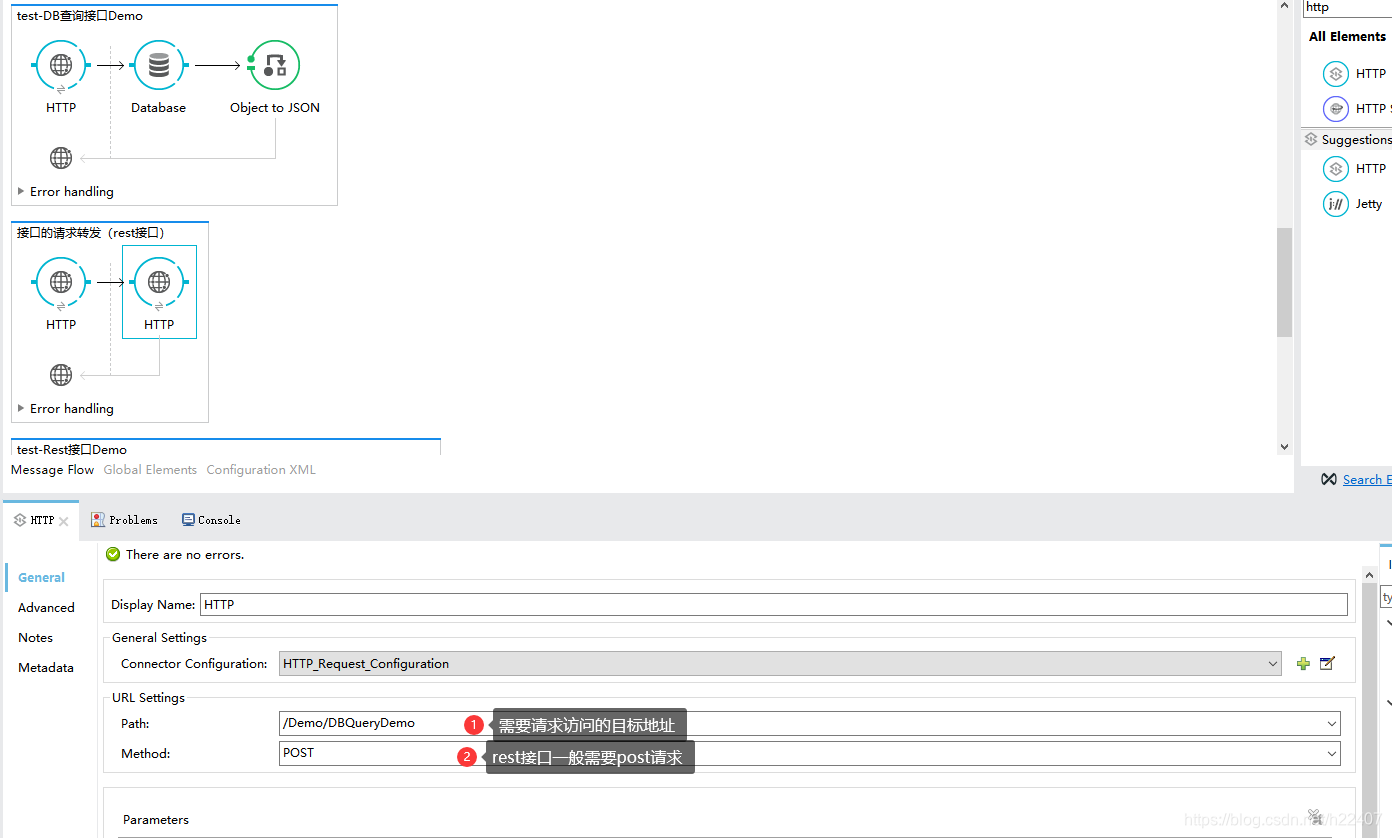Click the Suggestions section icon
The image size is (1392, 838).
click(1311, 140)
